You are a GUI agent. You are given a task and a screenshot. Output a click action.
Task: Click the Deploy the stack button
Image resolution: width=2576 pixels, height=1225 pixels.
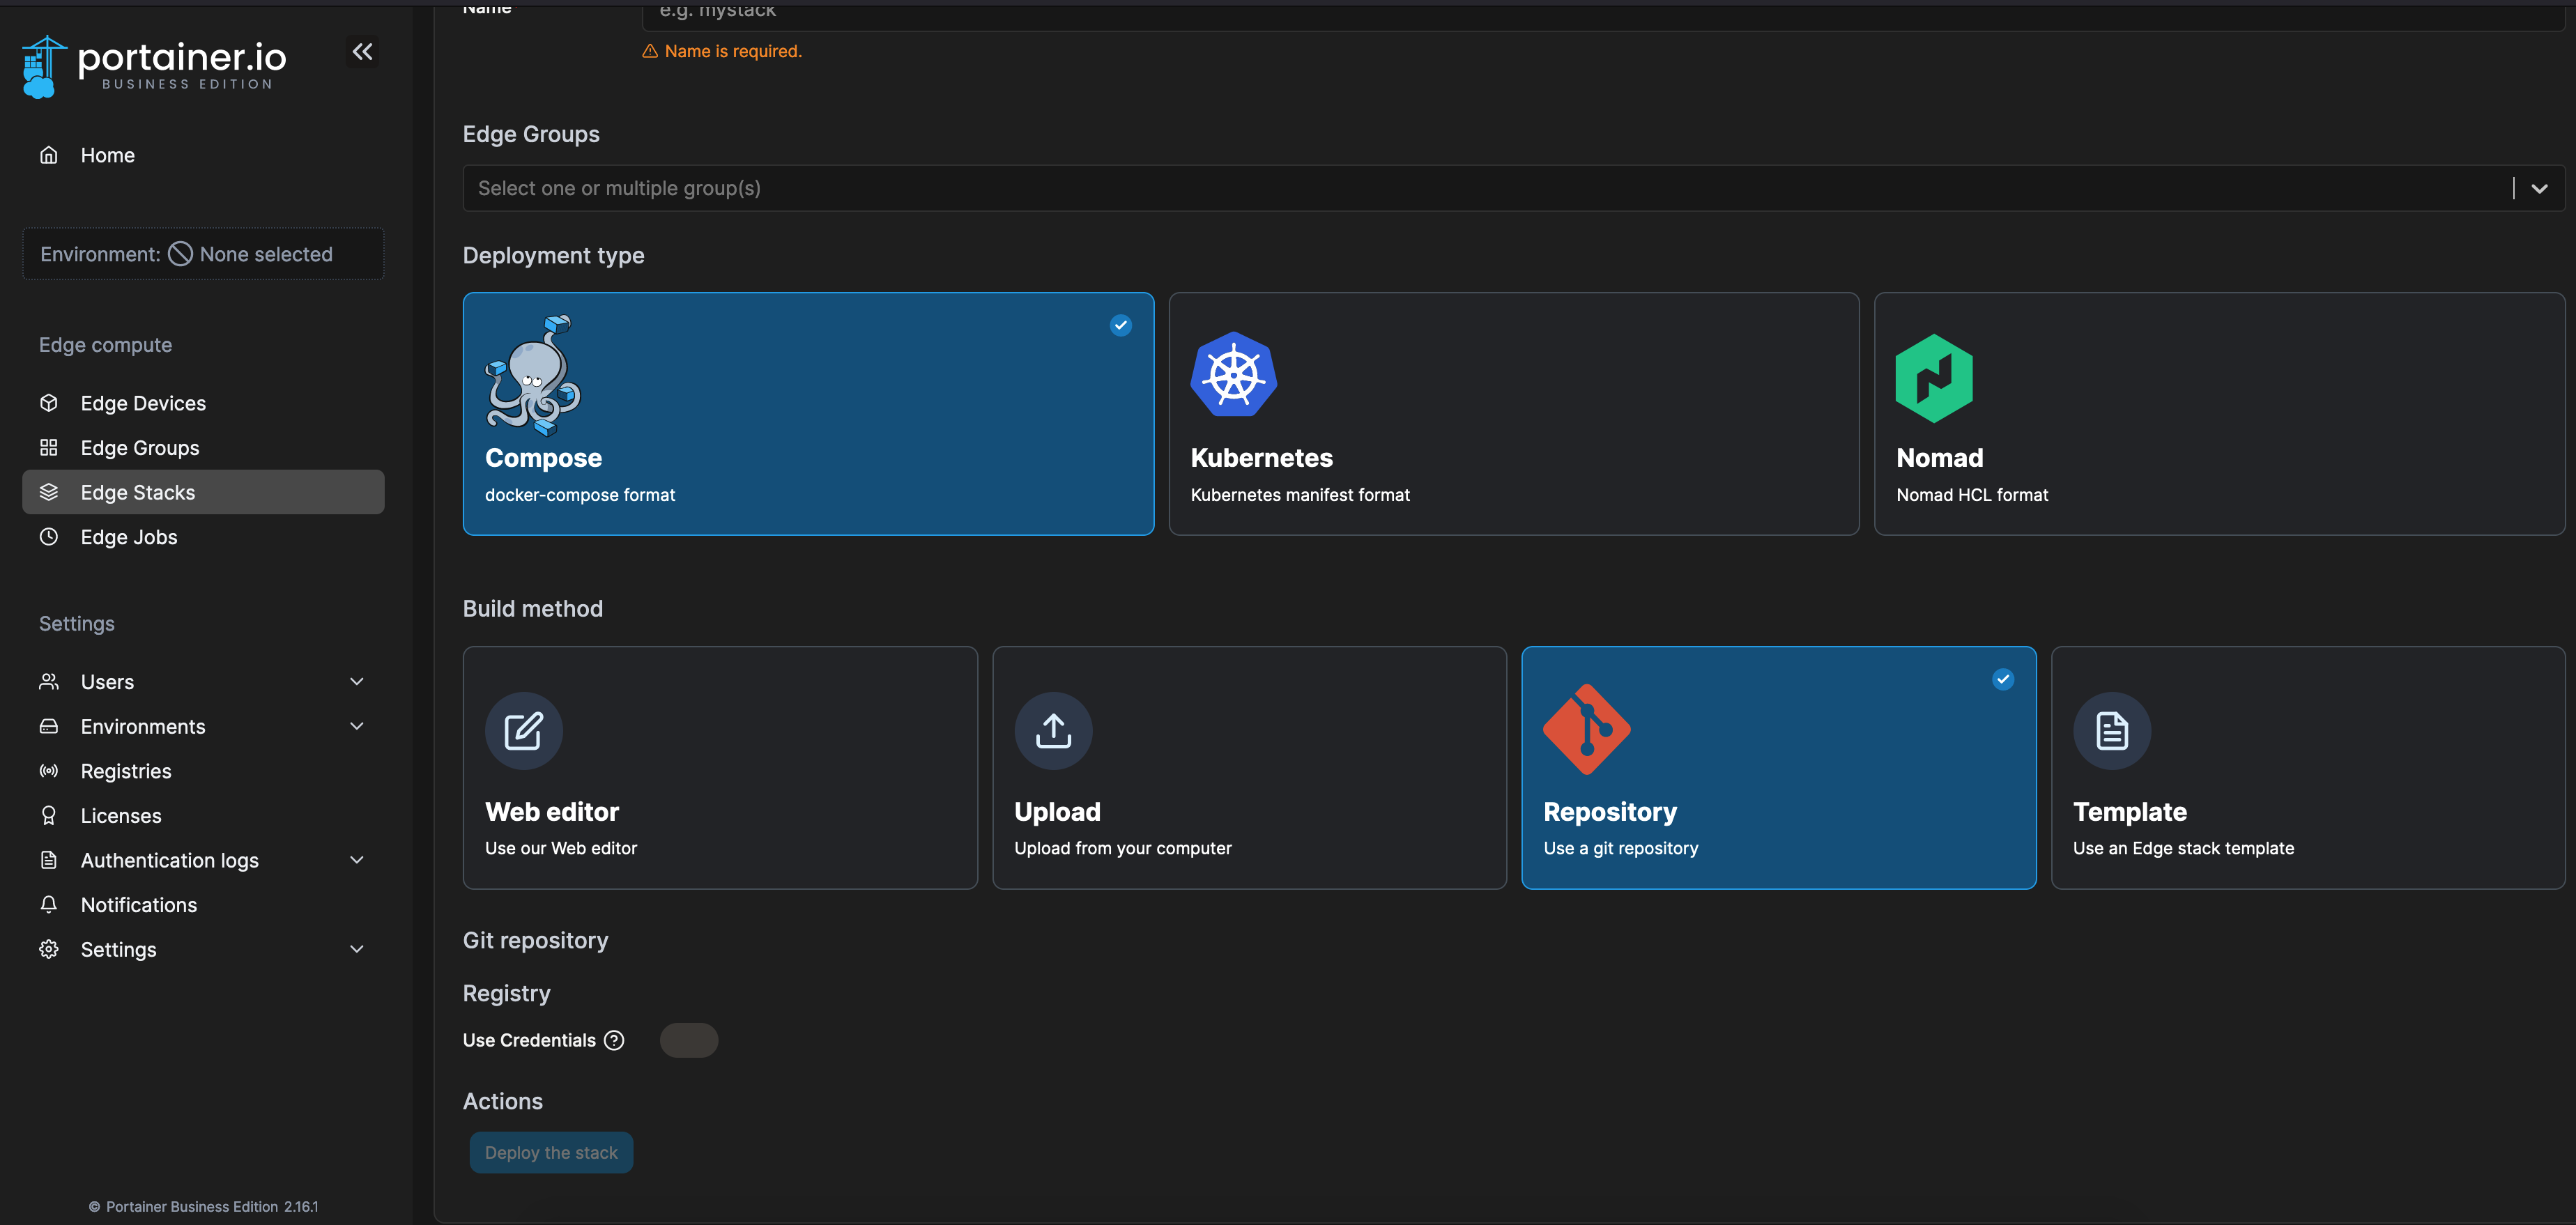[x=550, y=1152]
